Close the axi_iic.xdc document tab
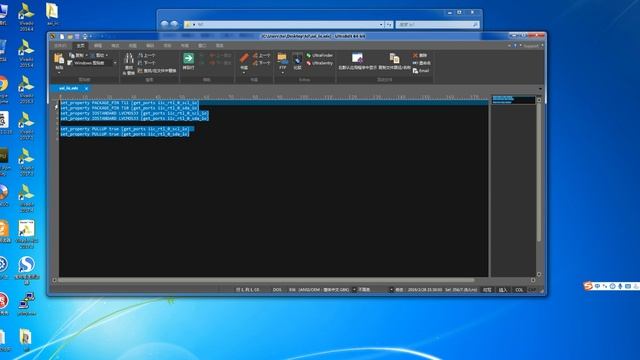Image resolution: width=640 pixels, height=360 pixels. pyautogui.click(x=86, y=88)
